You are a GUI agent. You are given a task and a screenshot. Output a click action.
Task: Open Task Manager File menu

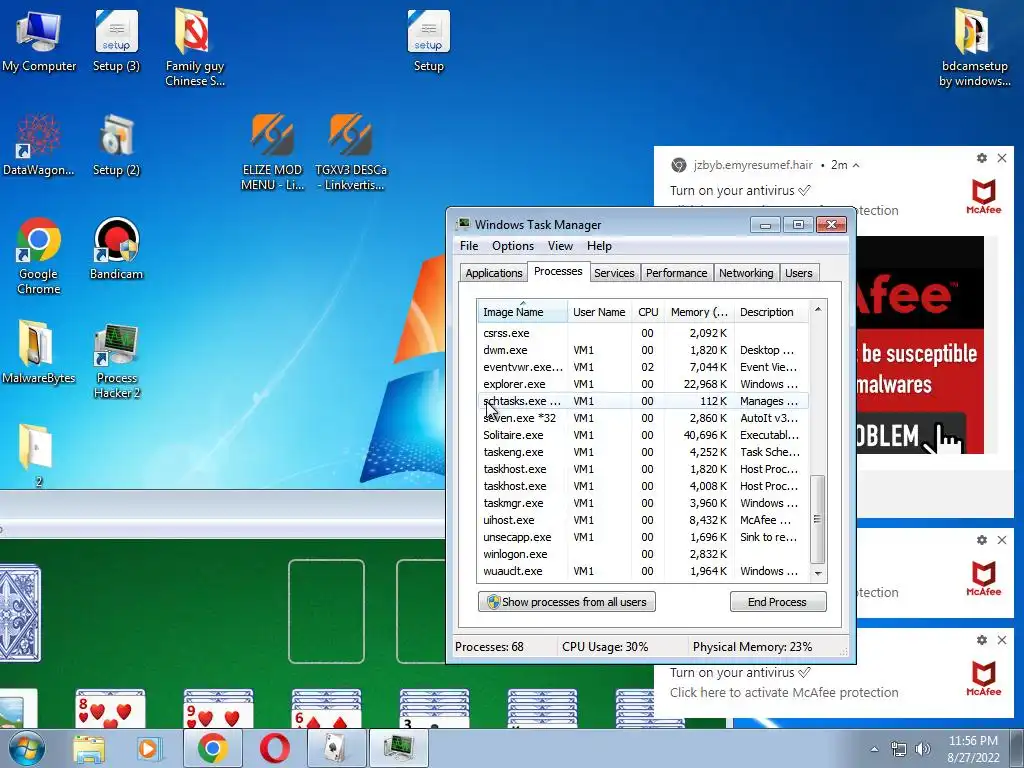coord(469,246)
